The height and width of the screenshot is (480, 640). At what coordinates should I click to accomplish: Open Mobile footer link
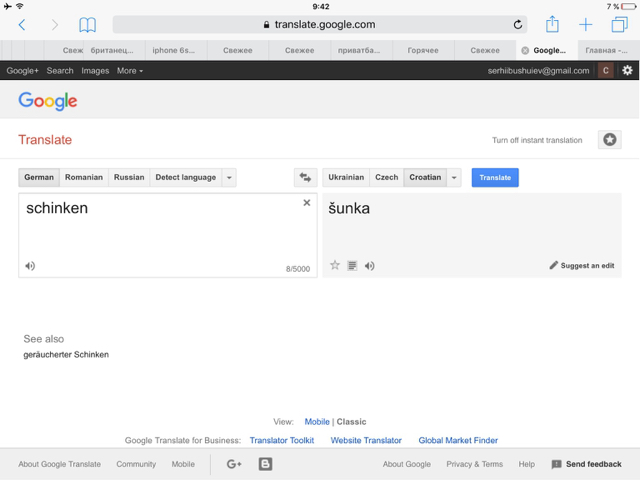click(183, 464)
